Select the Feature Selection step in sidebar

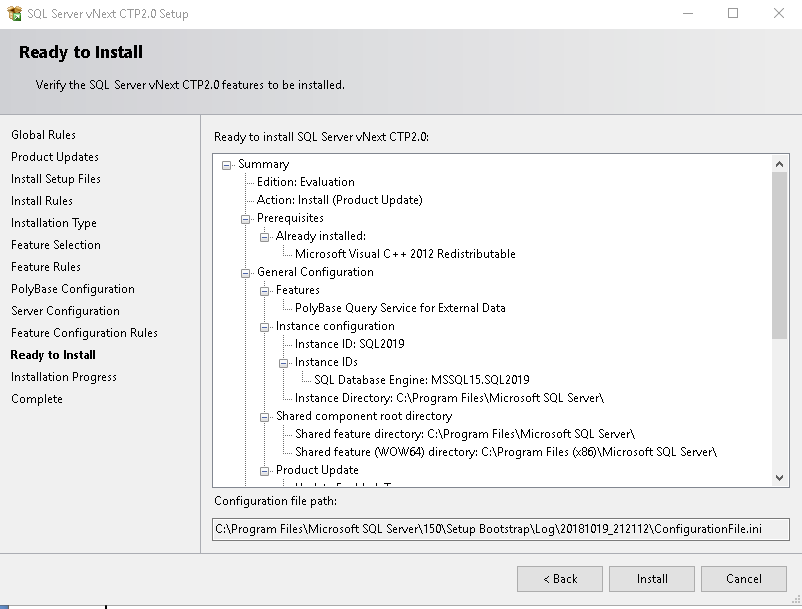click(56, 245)
